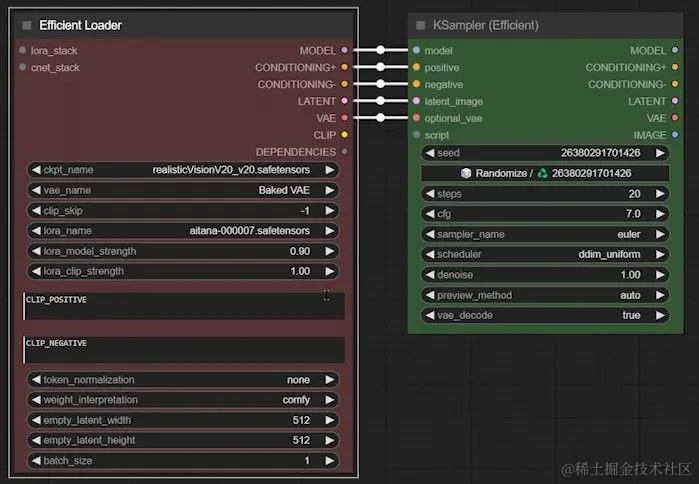
Task: Click the midpoint dot on the MODEL link
Action: click(x=380, y=50)
